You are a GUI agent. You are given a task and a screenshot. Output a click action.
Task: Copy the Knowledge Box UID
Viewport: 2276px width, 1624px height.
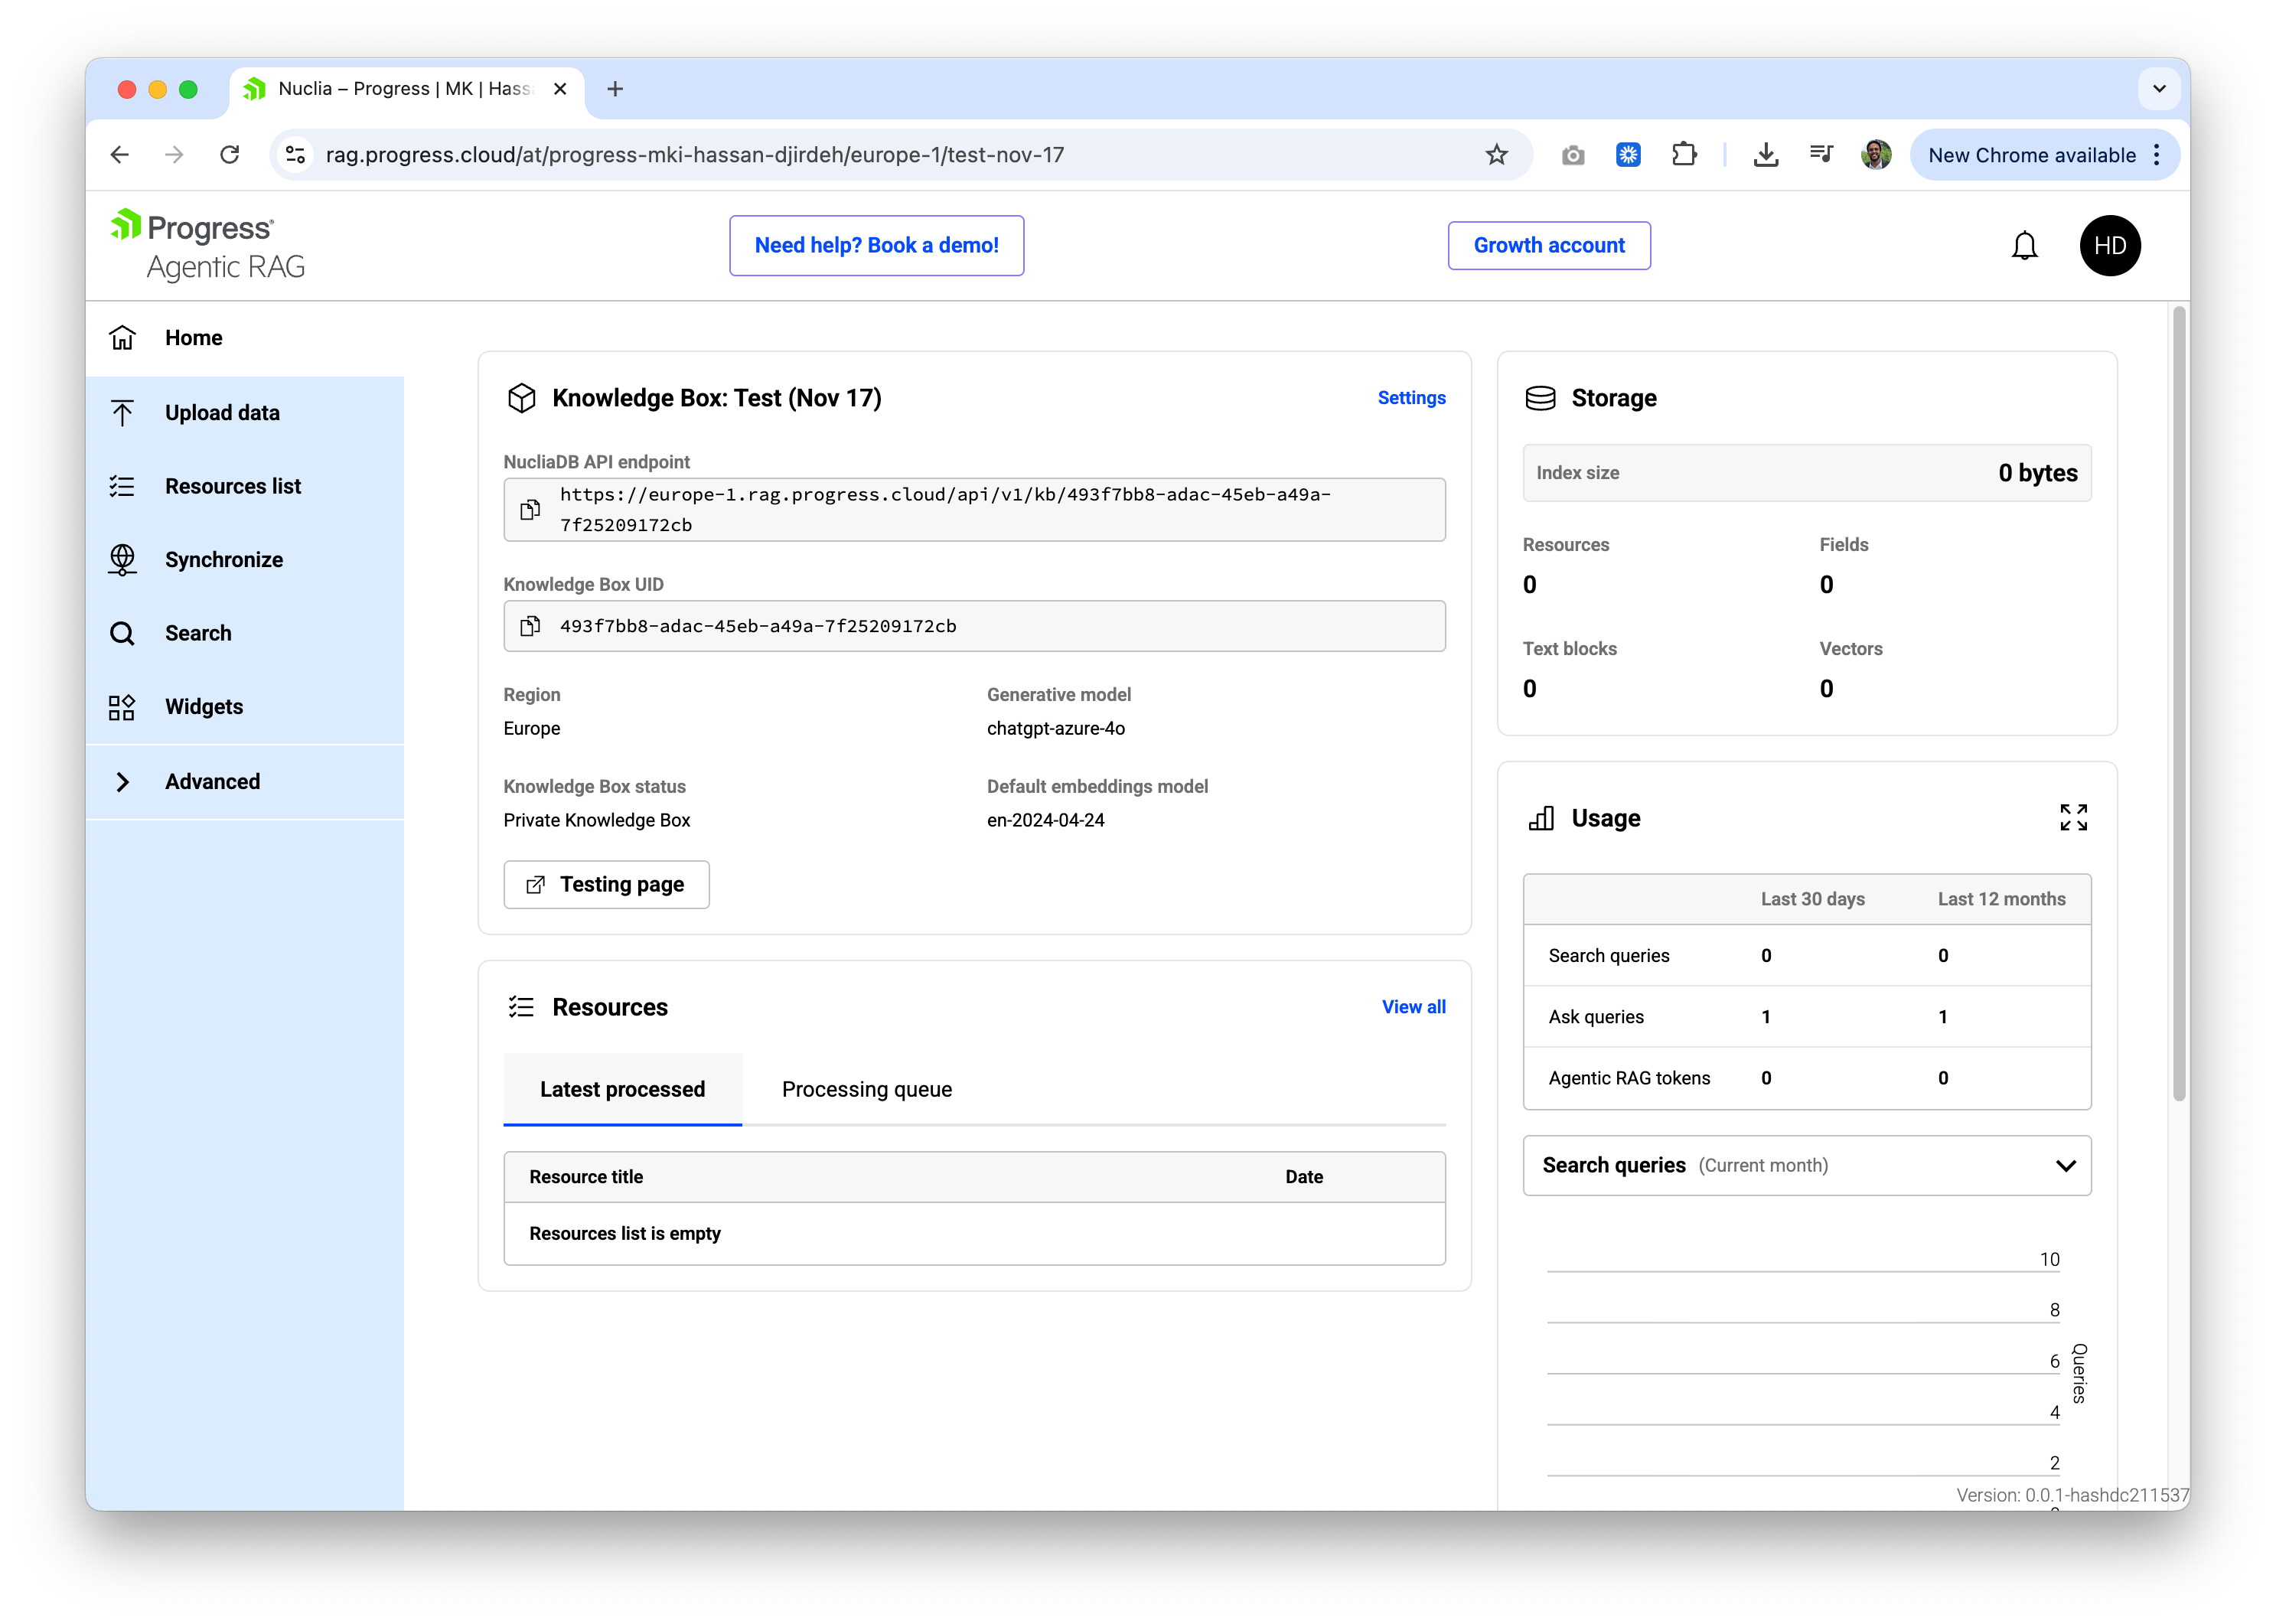530,626
